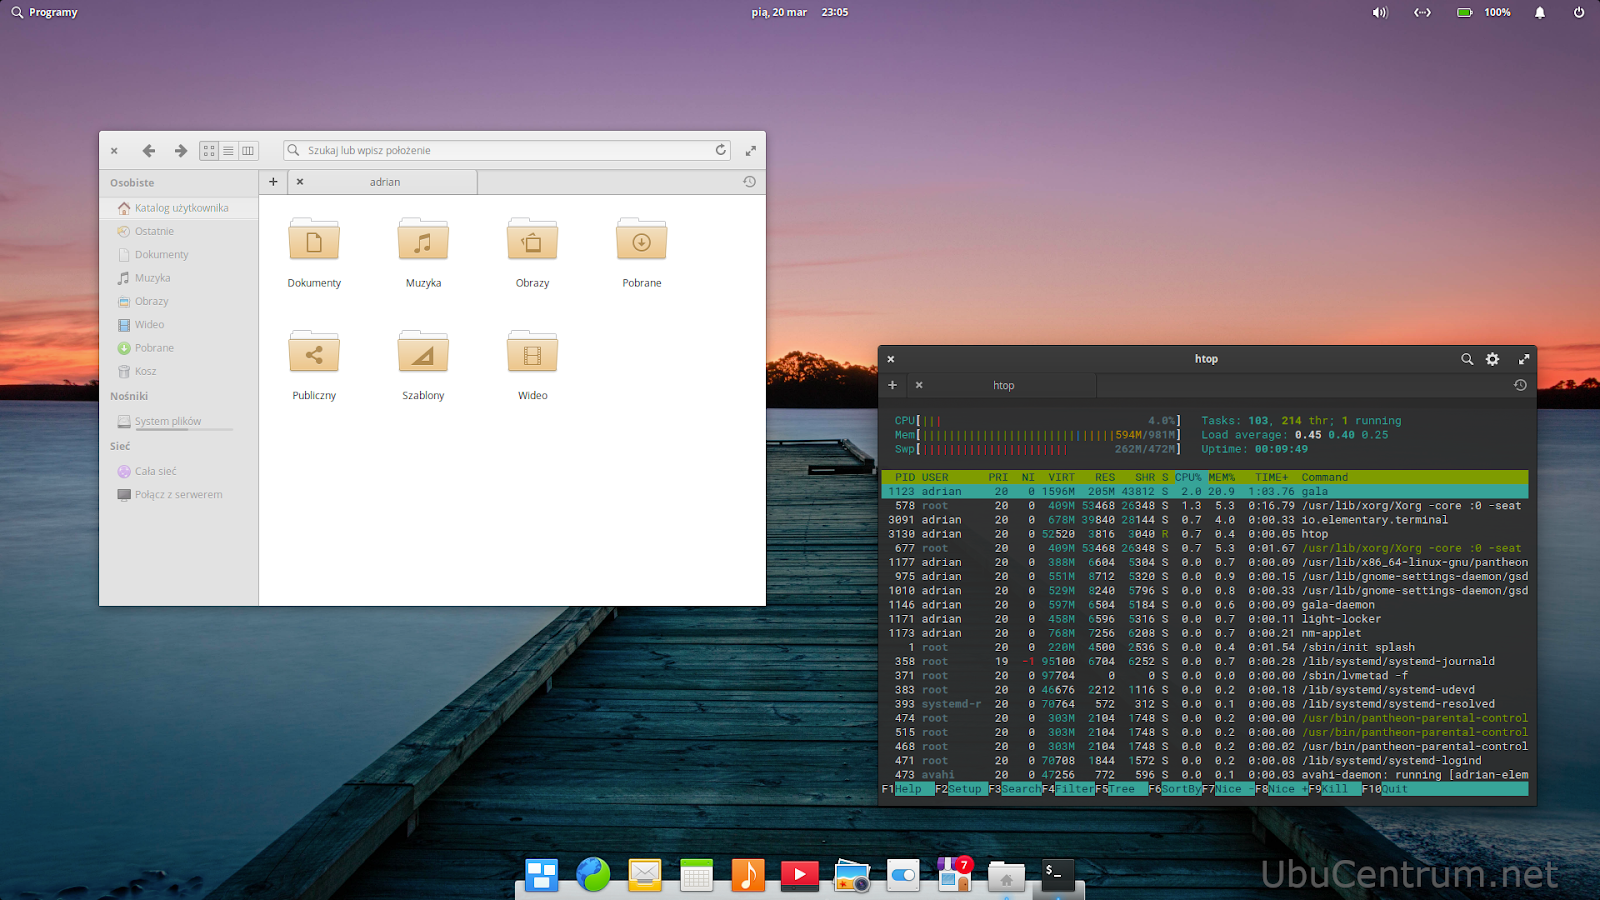
Task: Collapse the Nośniki sidebar section
Action: [129, 396]
